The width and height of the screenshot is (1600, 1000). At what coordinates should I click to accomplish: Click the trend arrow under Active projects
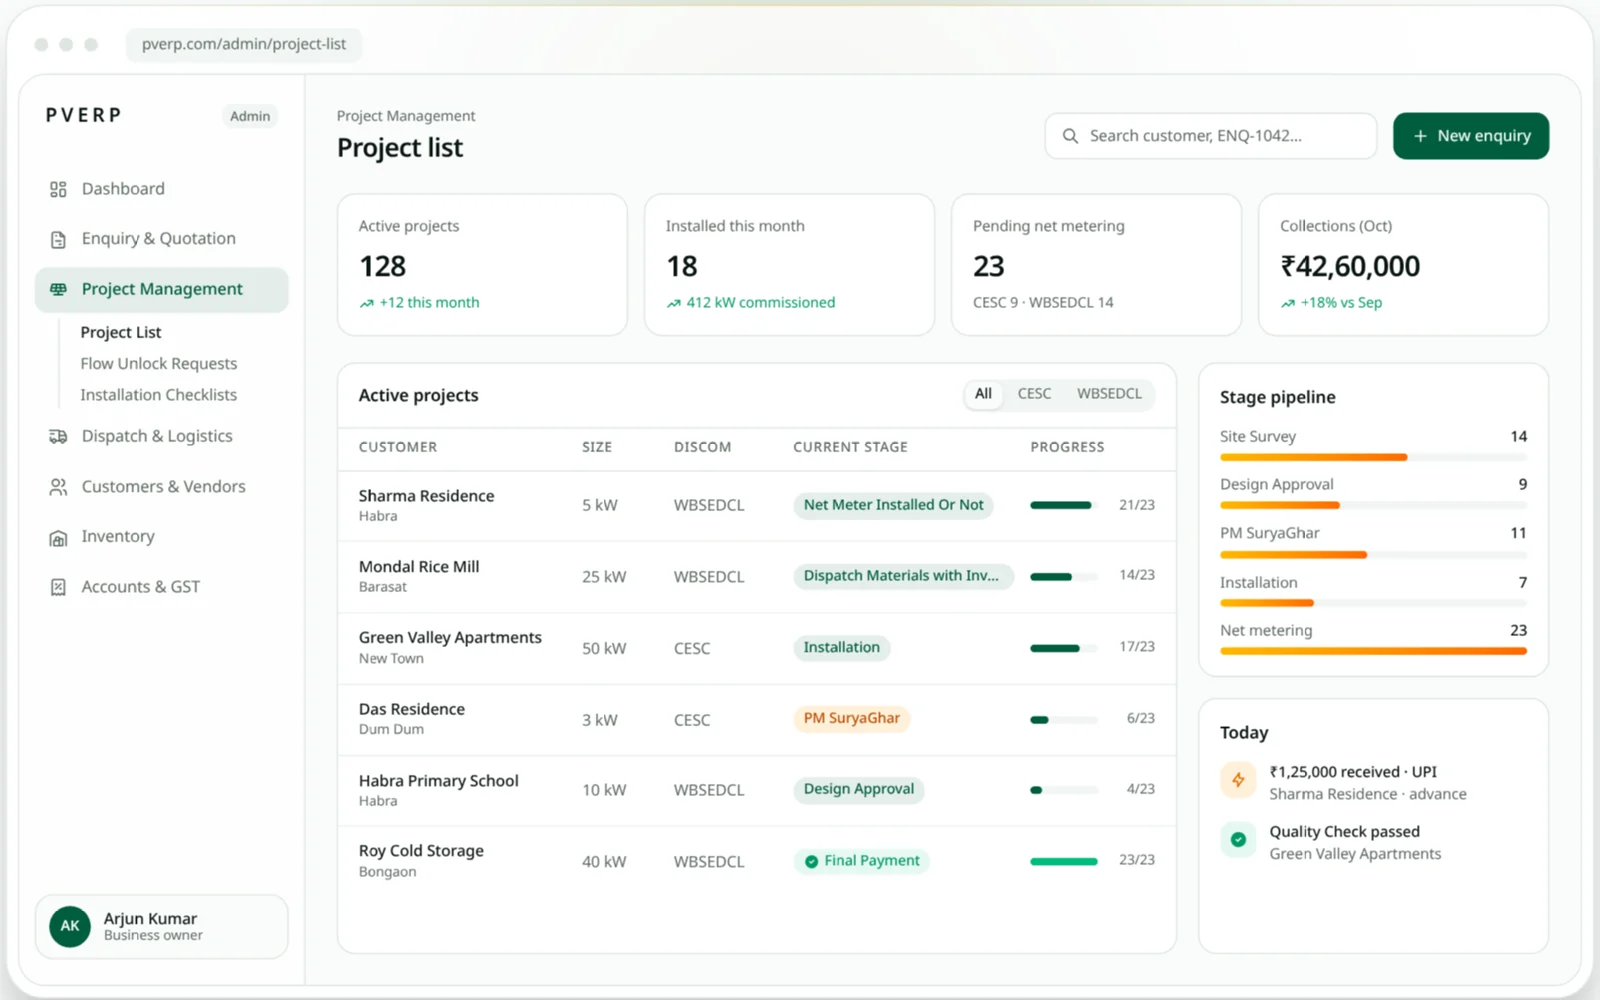tap(367, 303)
